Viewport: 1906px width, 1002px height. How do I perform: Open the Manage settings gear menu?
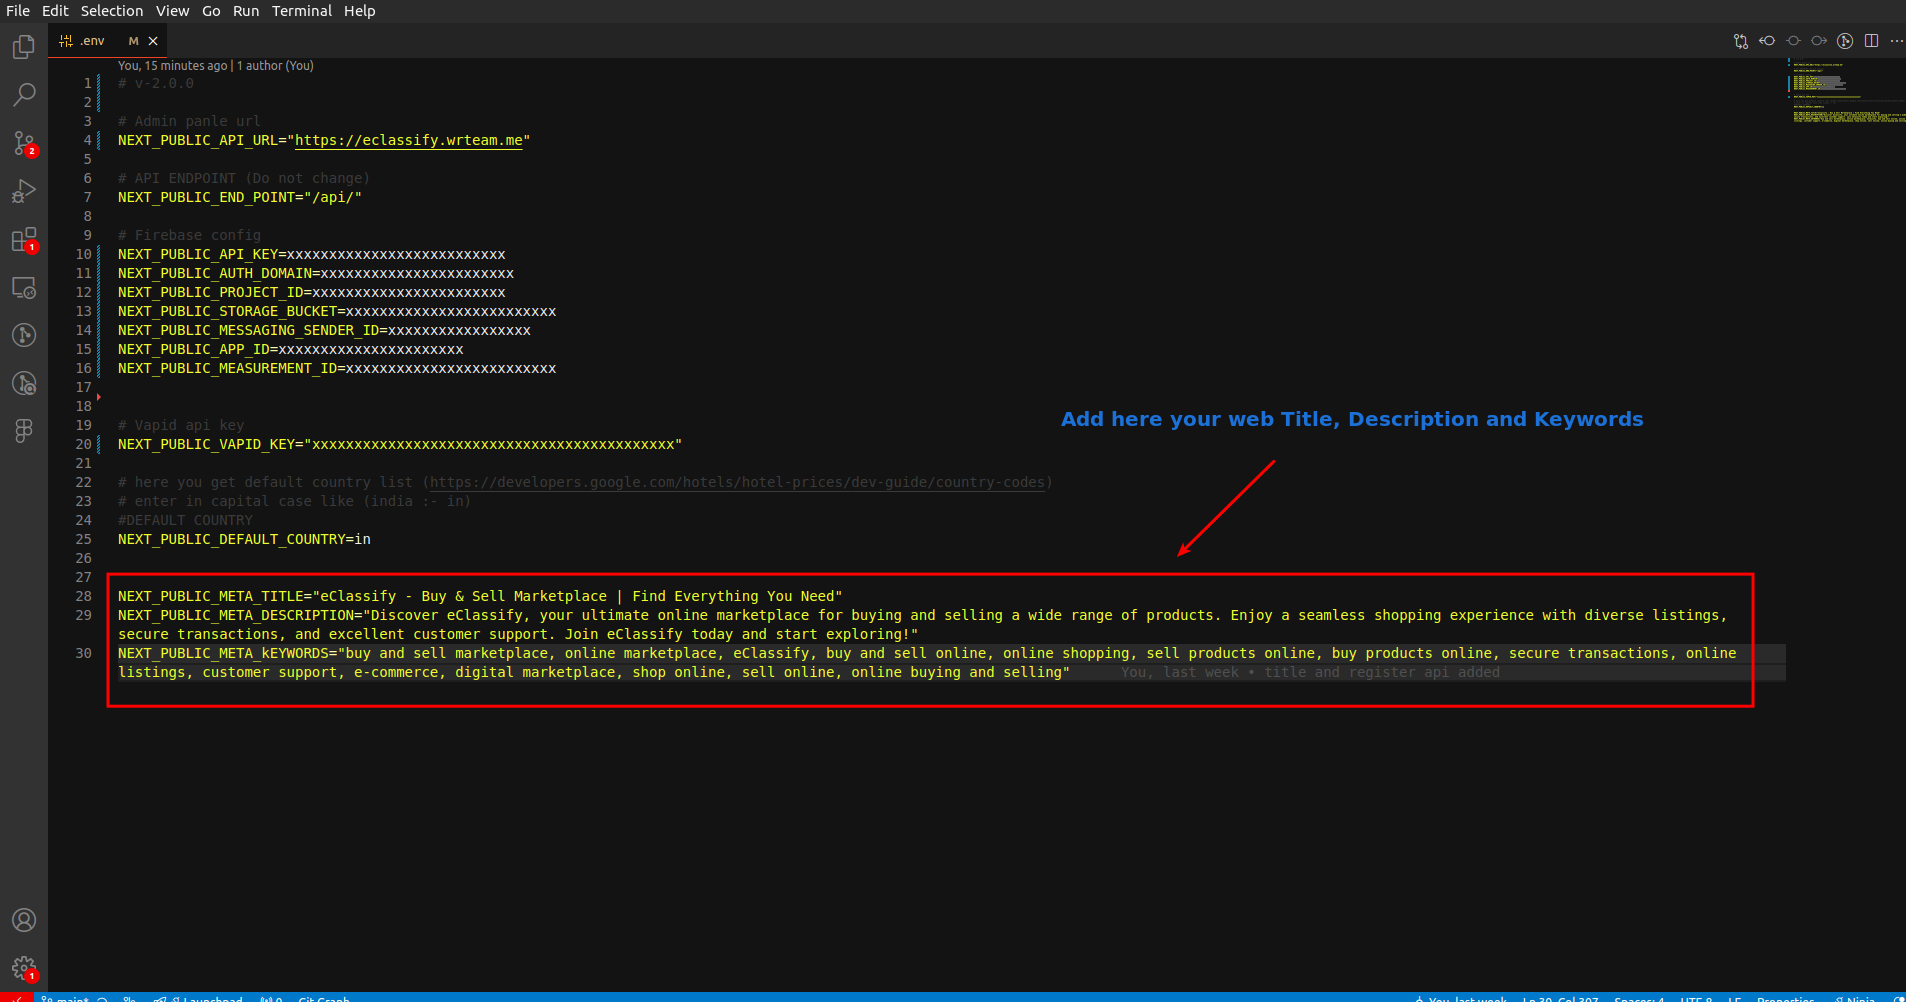(24, 967)
